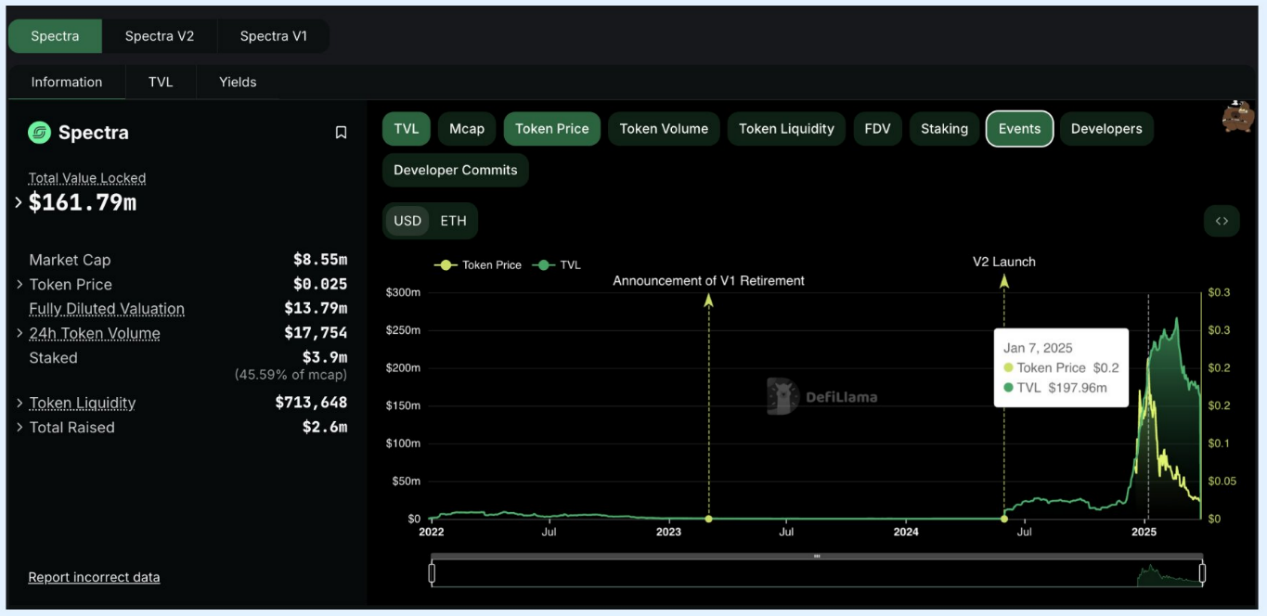The image size is (1267, 616).
Task: Switch to the Spectra V2 tab
Action: point(159,36)
